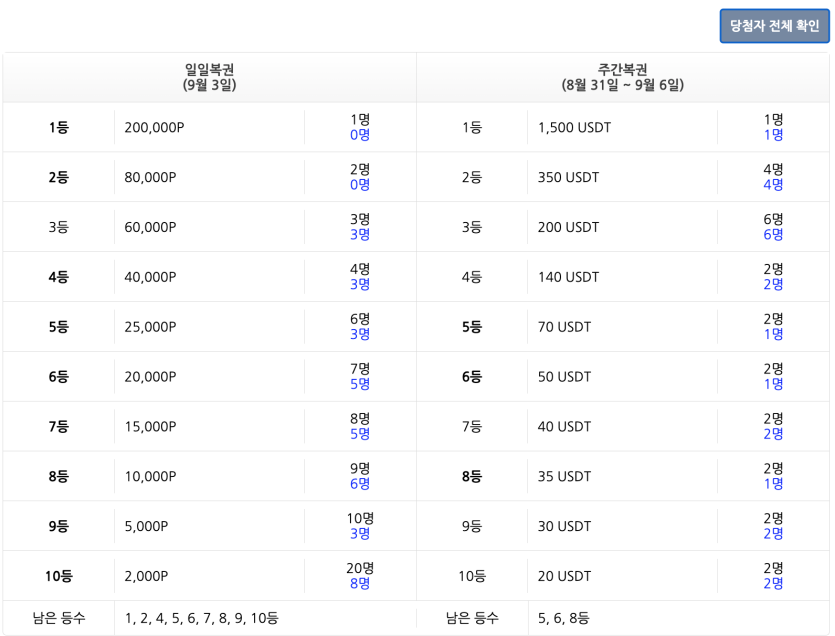Select the 1등 rank in 200,000P row
The image size is (835, 636).
click(x=59, y=128)
